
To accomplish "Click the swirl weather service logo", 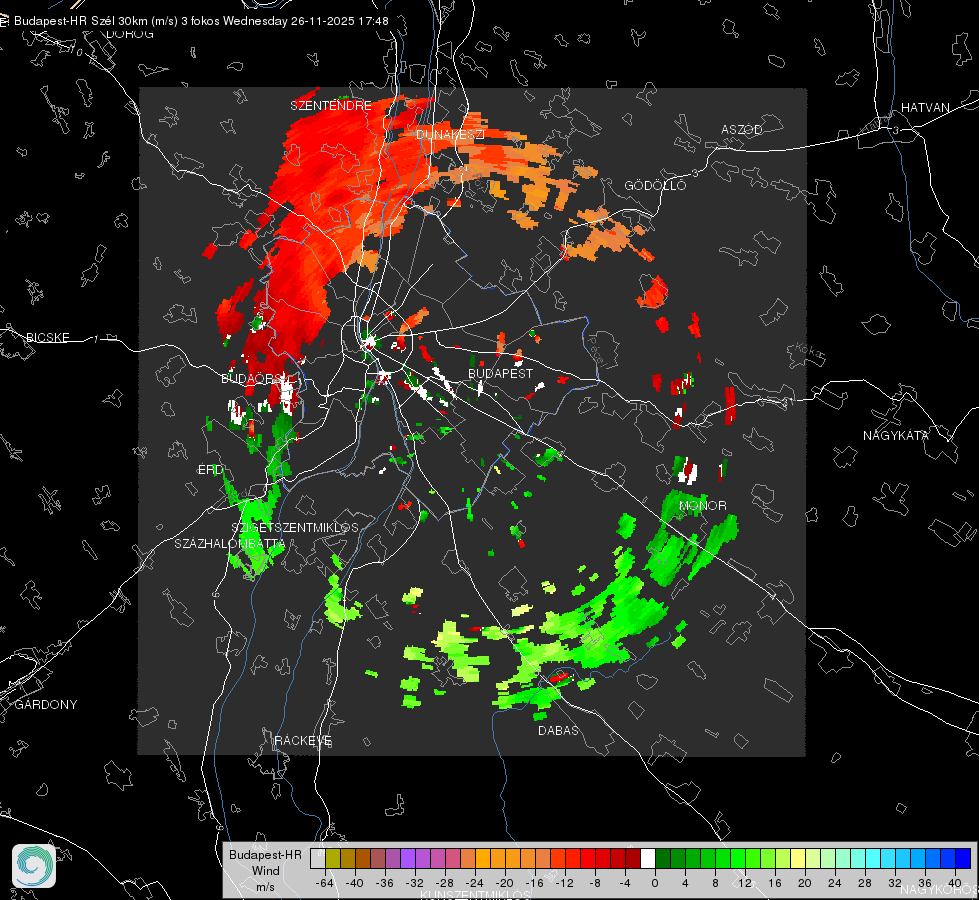I will pos(34,866).
